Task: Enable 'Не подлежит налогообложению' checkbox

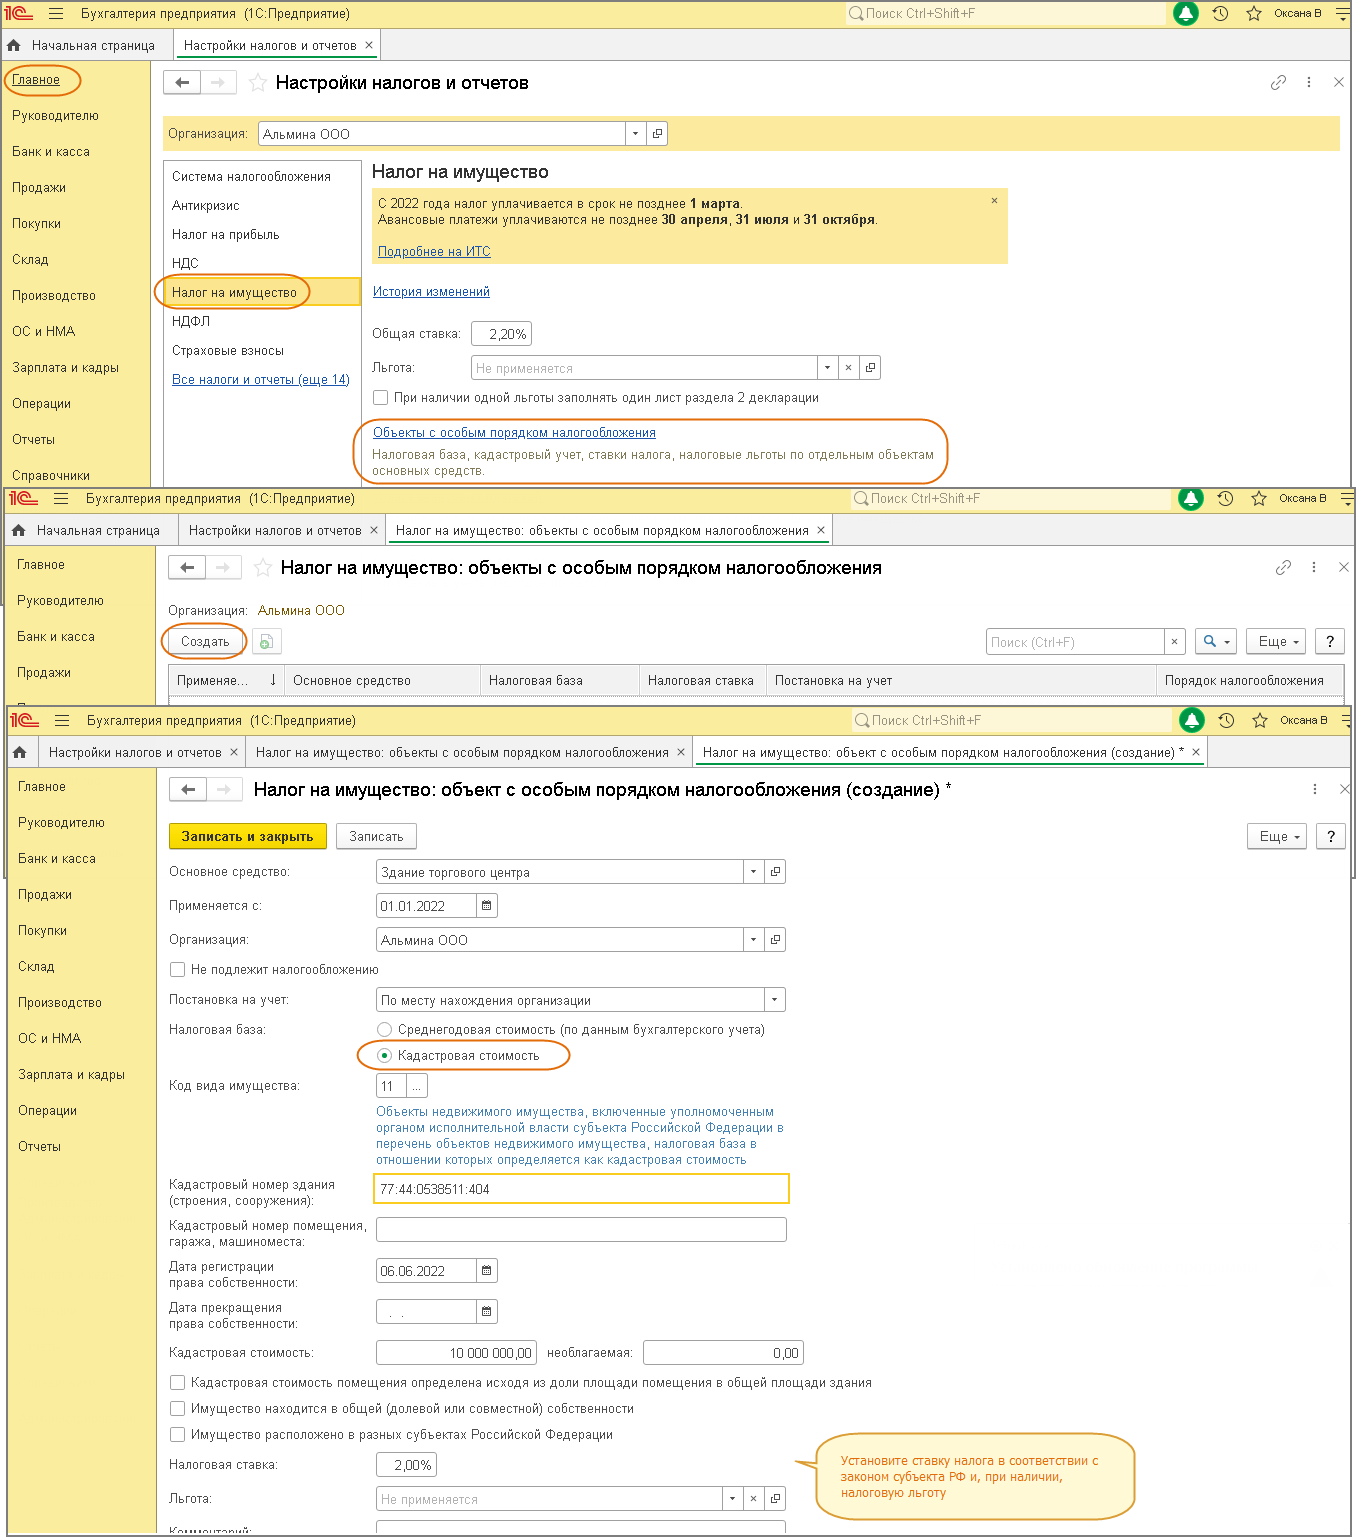Action: tap(177, 970)
